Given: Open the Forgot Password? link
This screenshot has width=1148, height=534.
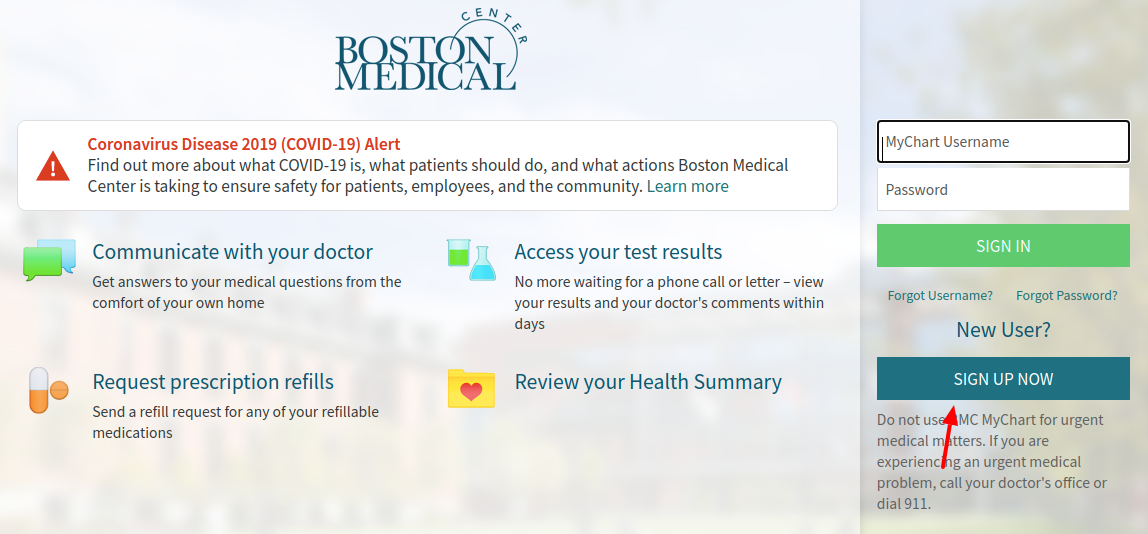Looking at the screenshot, I should (1067, 295).
